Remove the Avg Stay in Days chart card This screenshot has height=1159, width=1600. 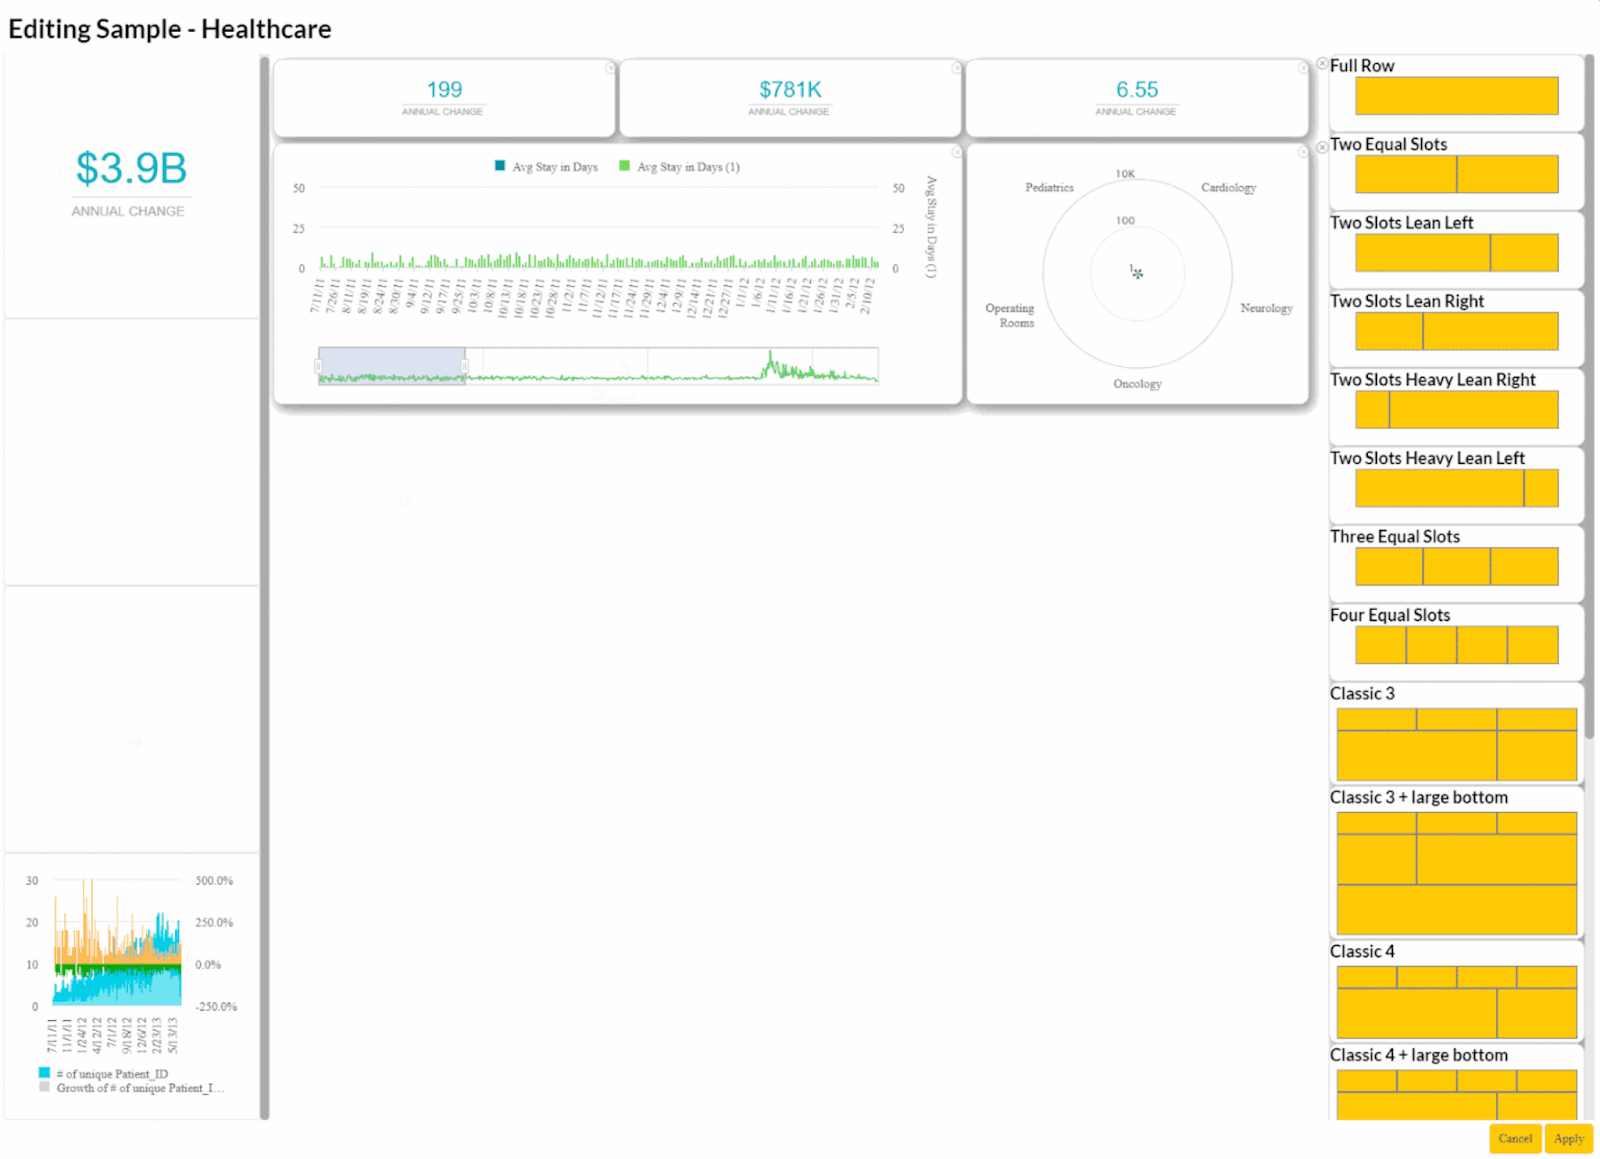click(956, 152)
